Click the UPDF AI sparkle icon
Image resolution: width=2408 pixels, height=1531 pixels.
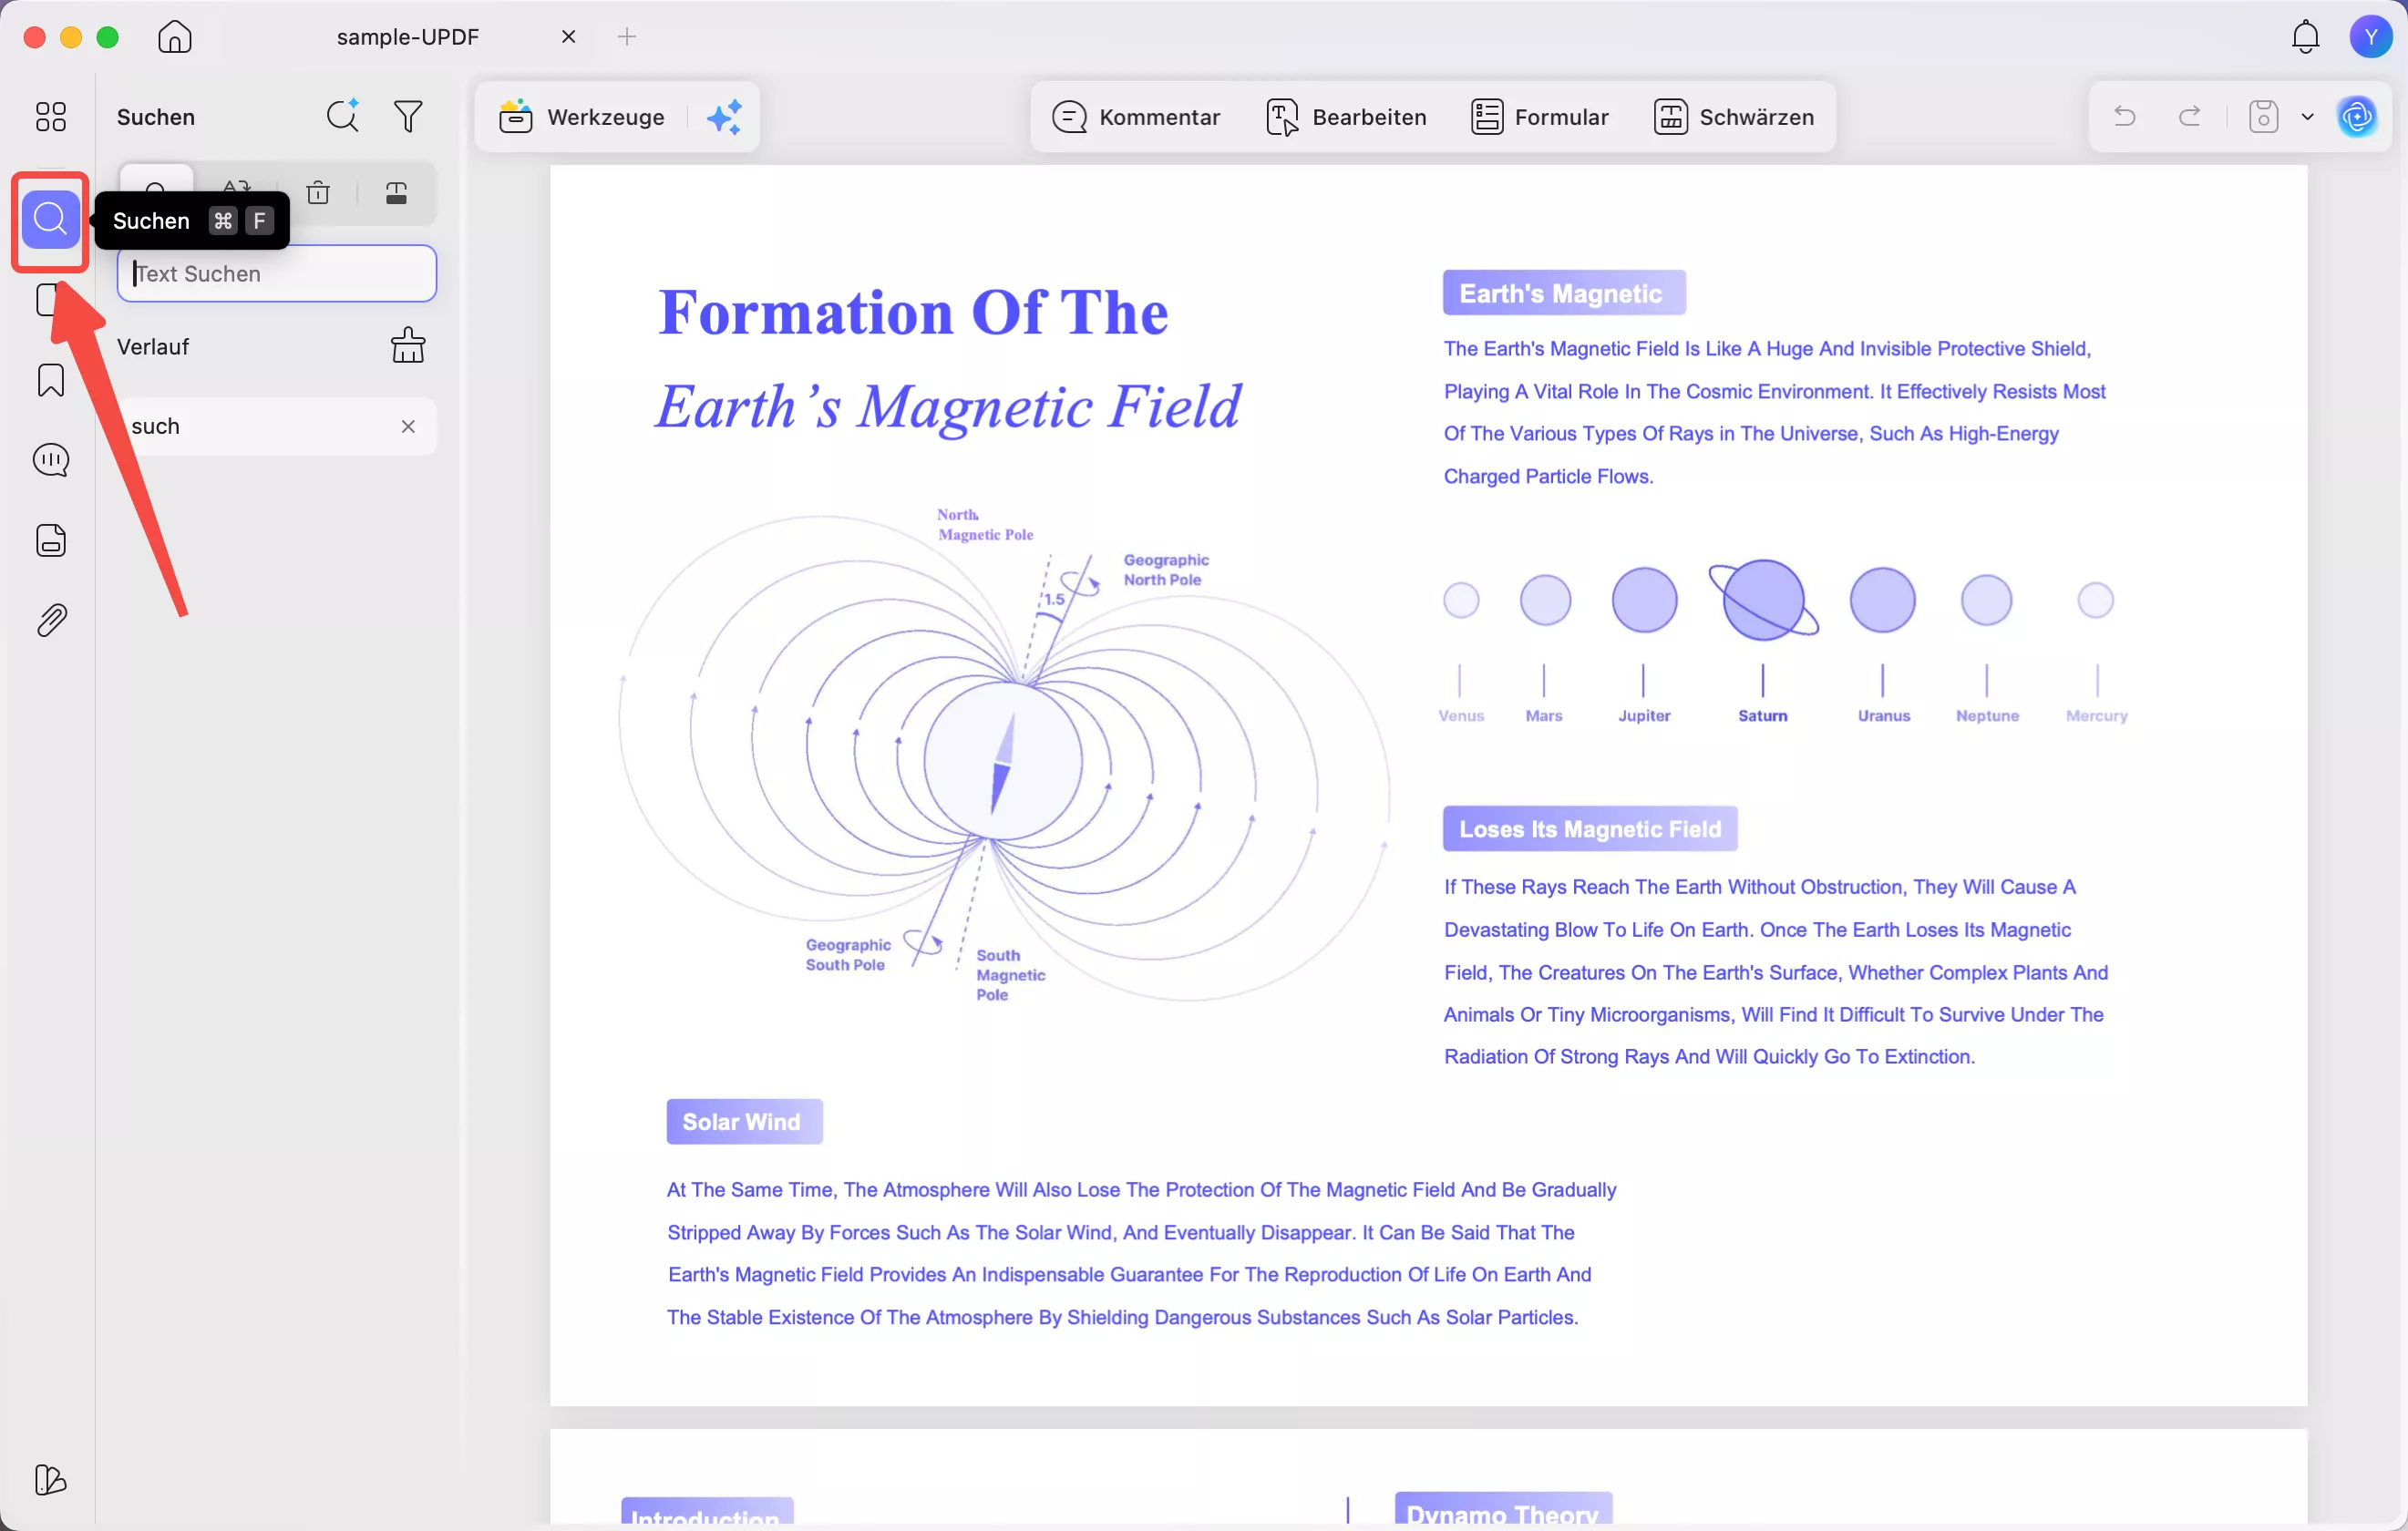pos(724,117)
